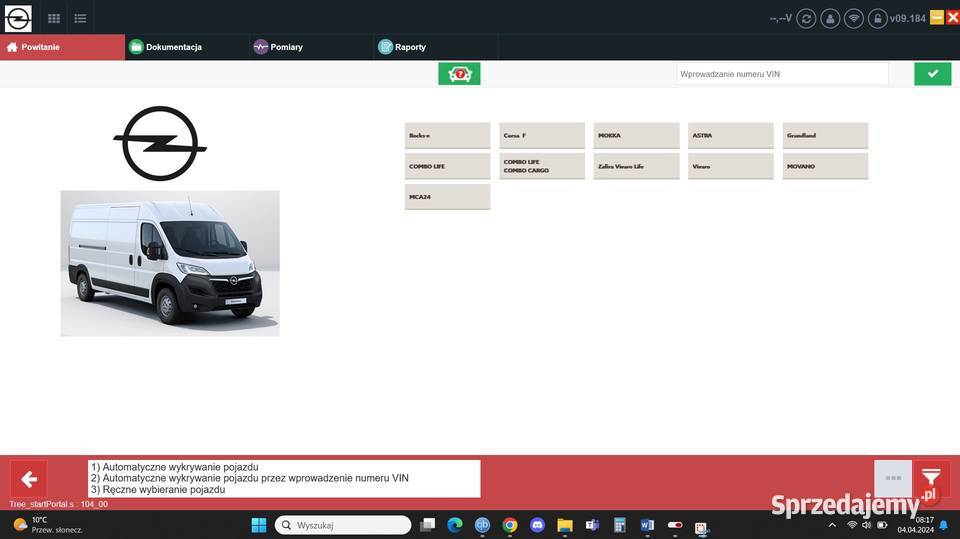The image size is (960, 539).
Task: Open the red toggle app on taskbar
Action: click(x=675, y=525)
